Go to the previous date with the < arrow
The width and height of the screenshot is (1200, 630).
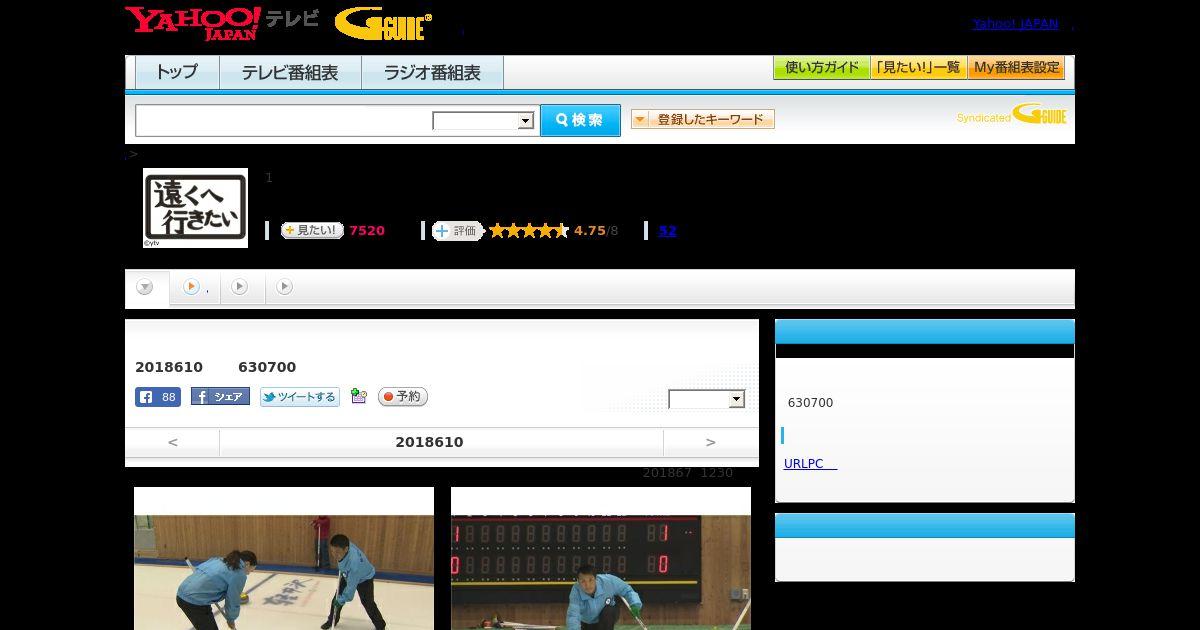172,442
